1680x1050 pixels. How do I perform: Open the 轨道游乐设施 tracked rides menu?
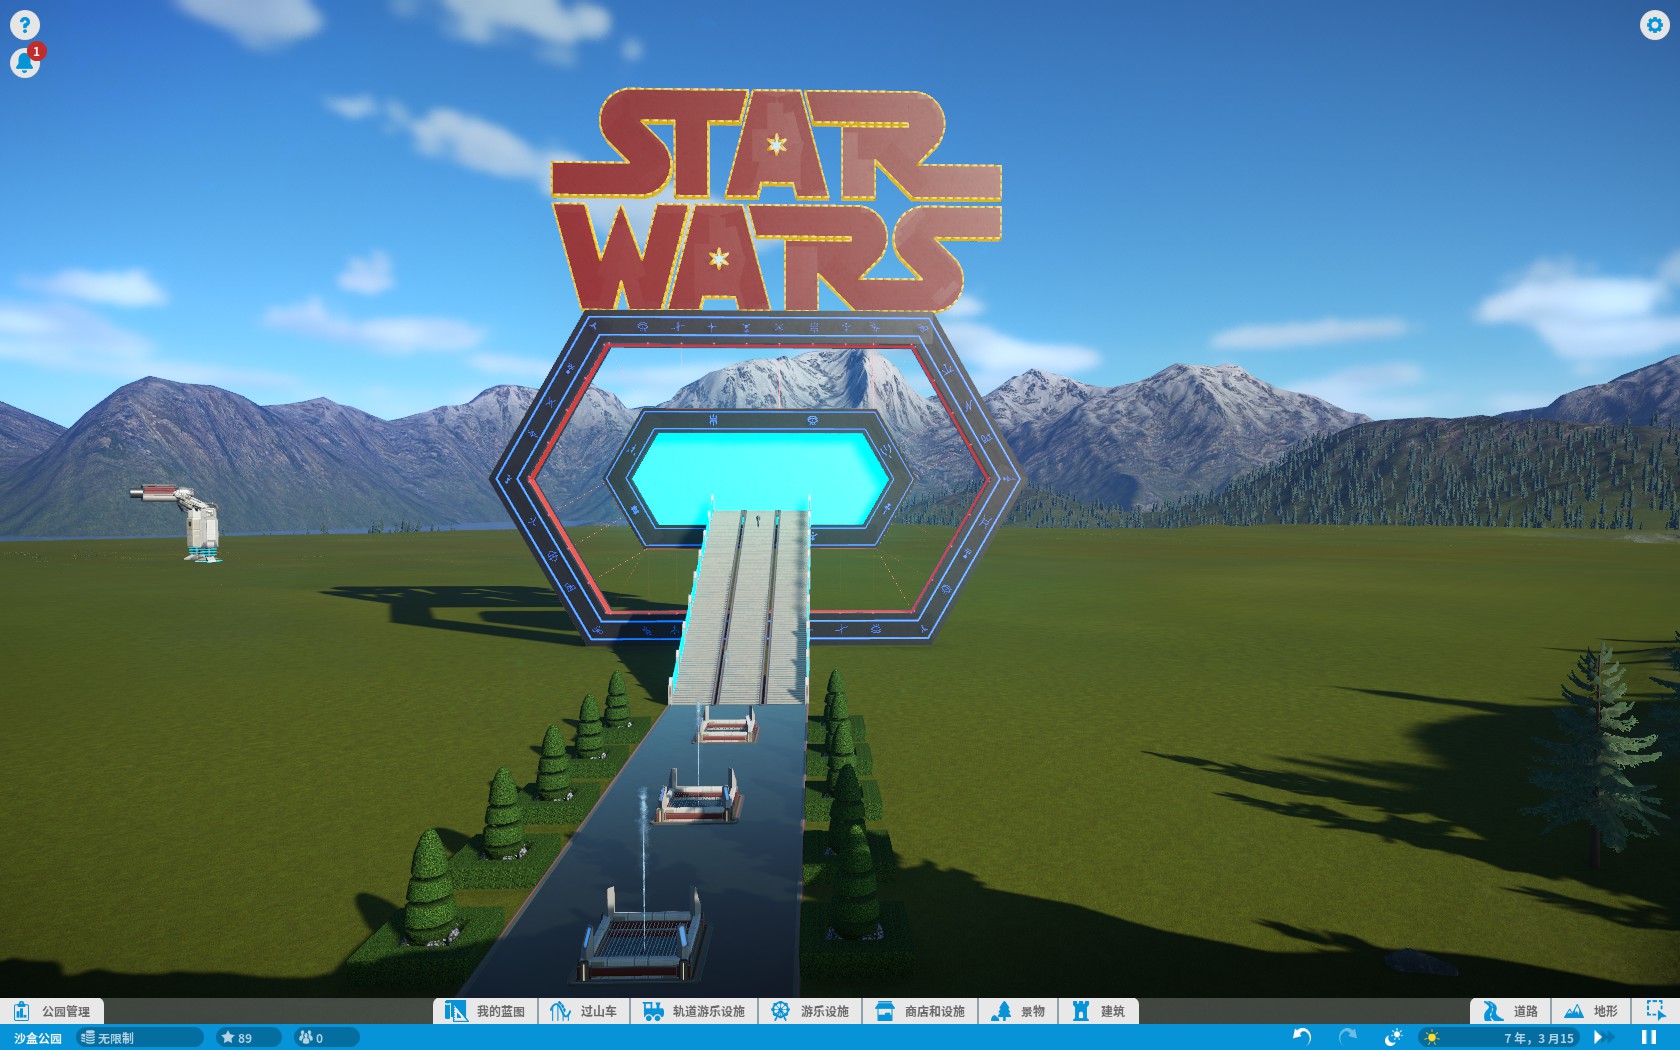click(x=694, y=1011)
